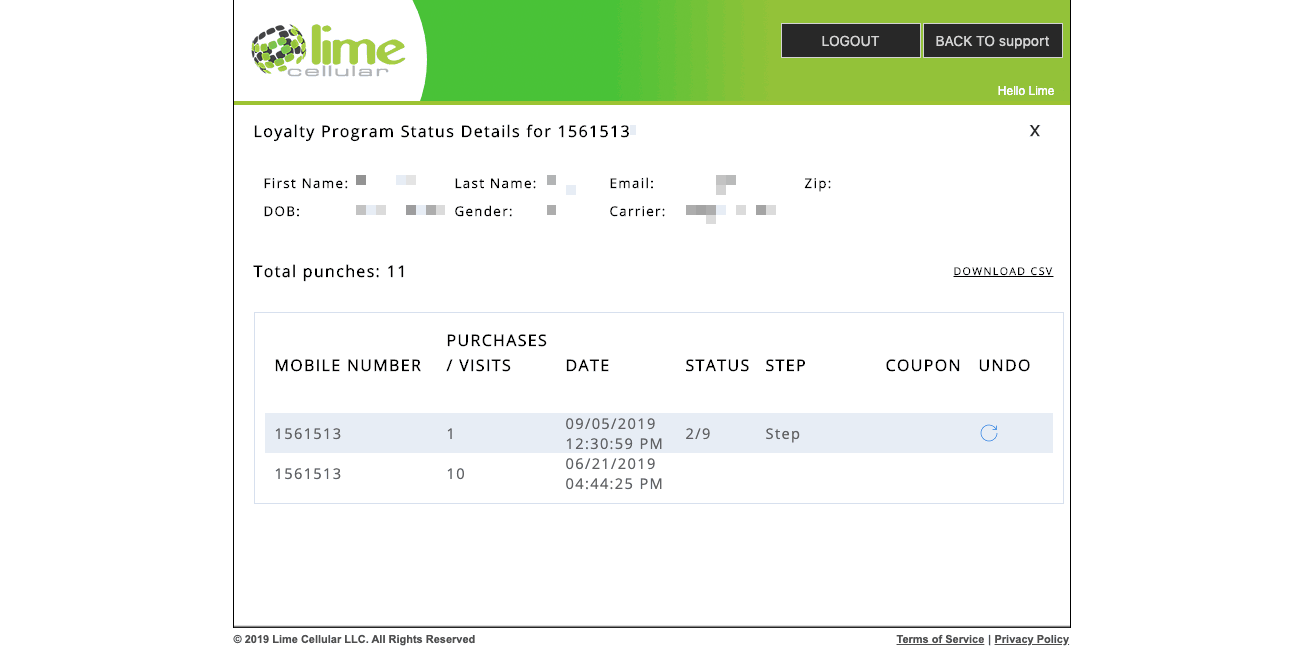Screen dimensions: 1313x649
Task: Select mobile number 1561513 in 06/21/2019 row
Action: [x=308, y=474]
